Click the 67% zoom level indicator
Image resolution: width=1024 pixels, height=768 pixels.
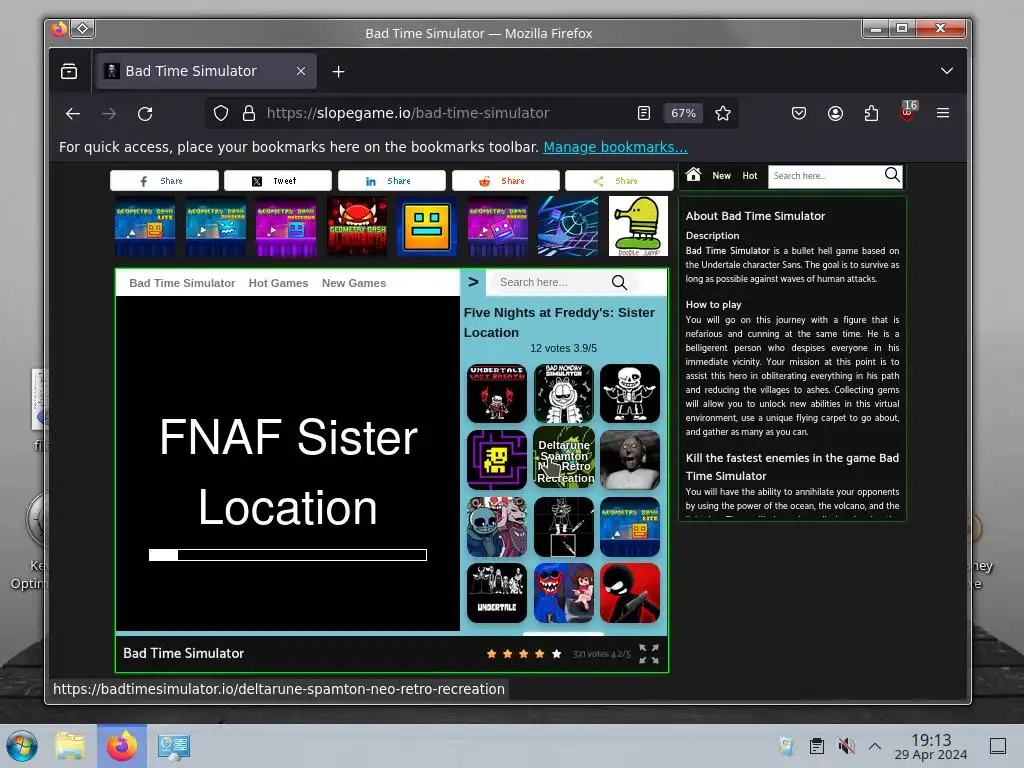tap(684, 113)
